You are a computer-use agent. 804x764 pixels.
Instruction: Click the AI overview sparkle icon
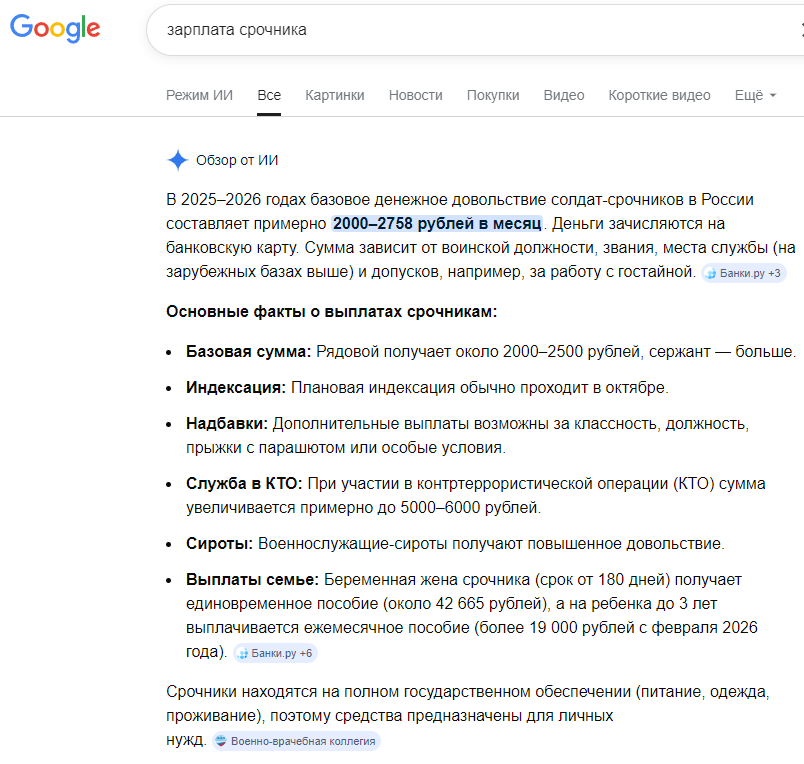[177, 160]
